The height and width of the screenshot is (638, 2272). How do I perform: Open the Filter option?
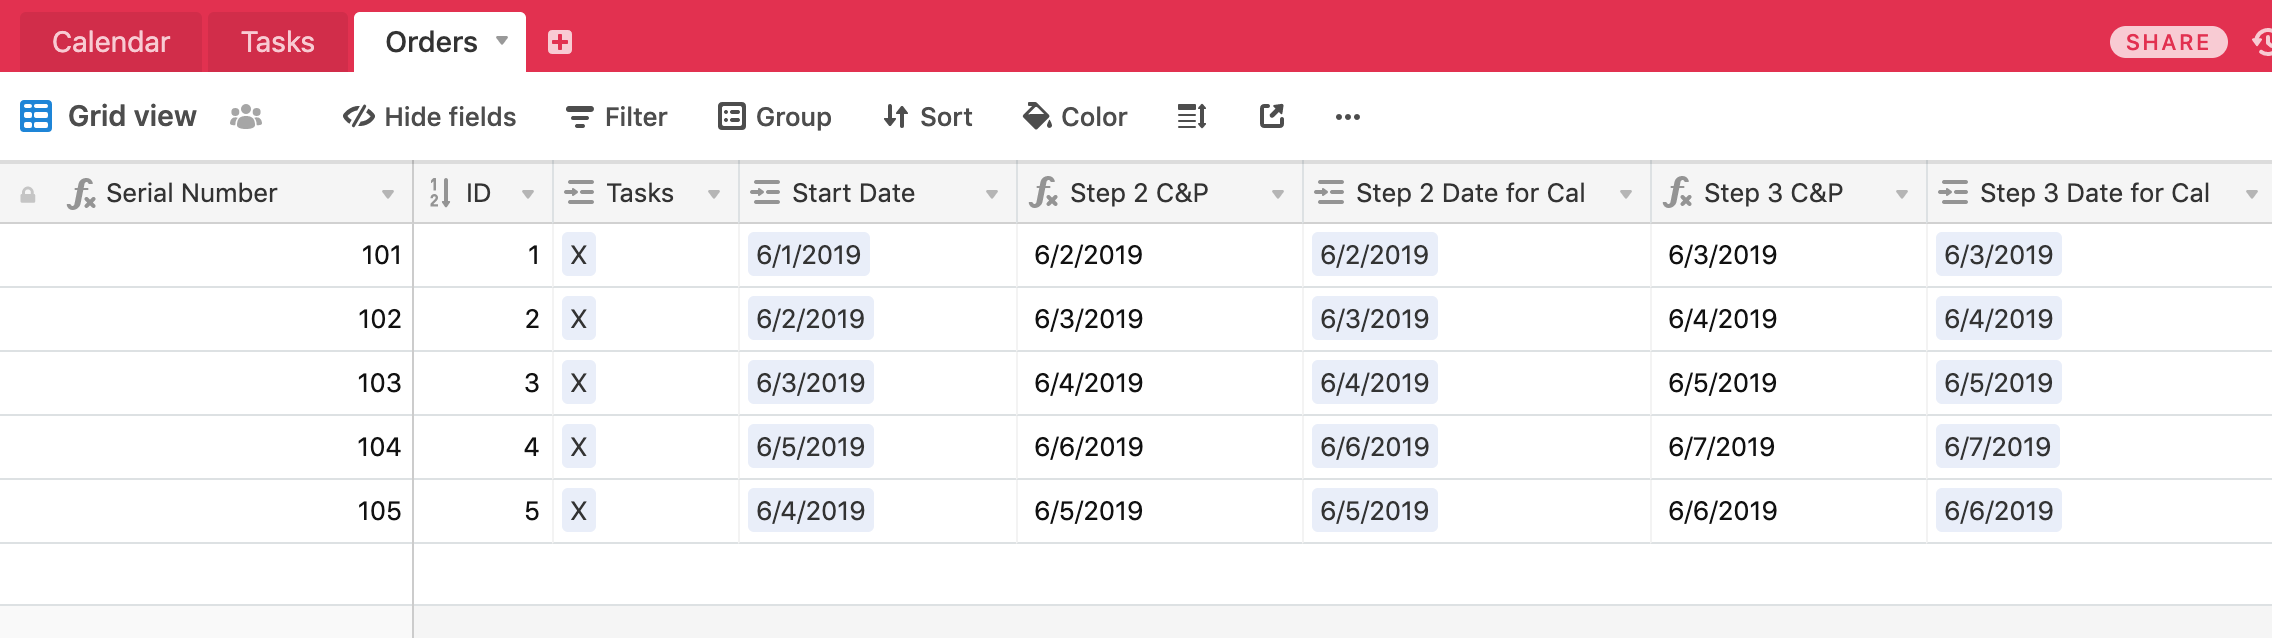[x=616, y=117]
